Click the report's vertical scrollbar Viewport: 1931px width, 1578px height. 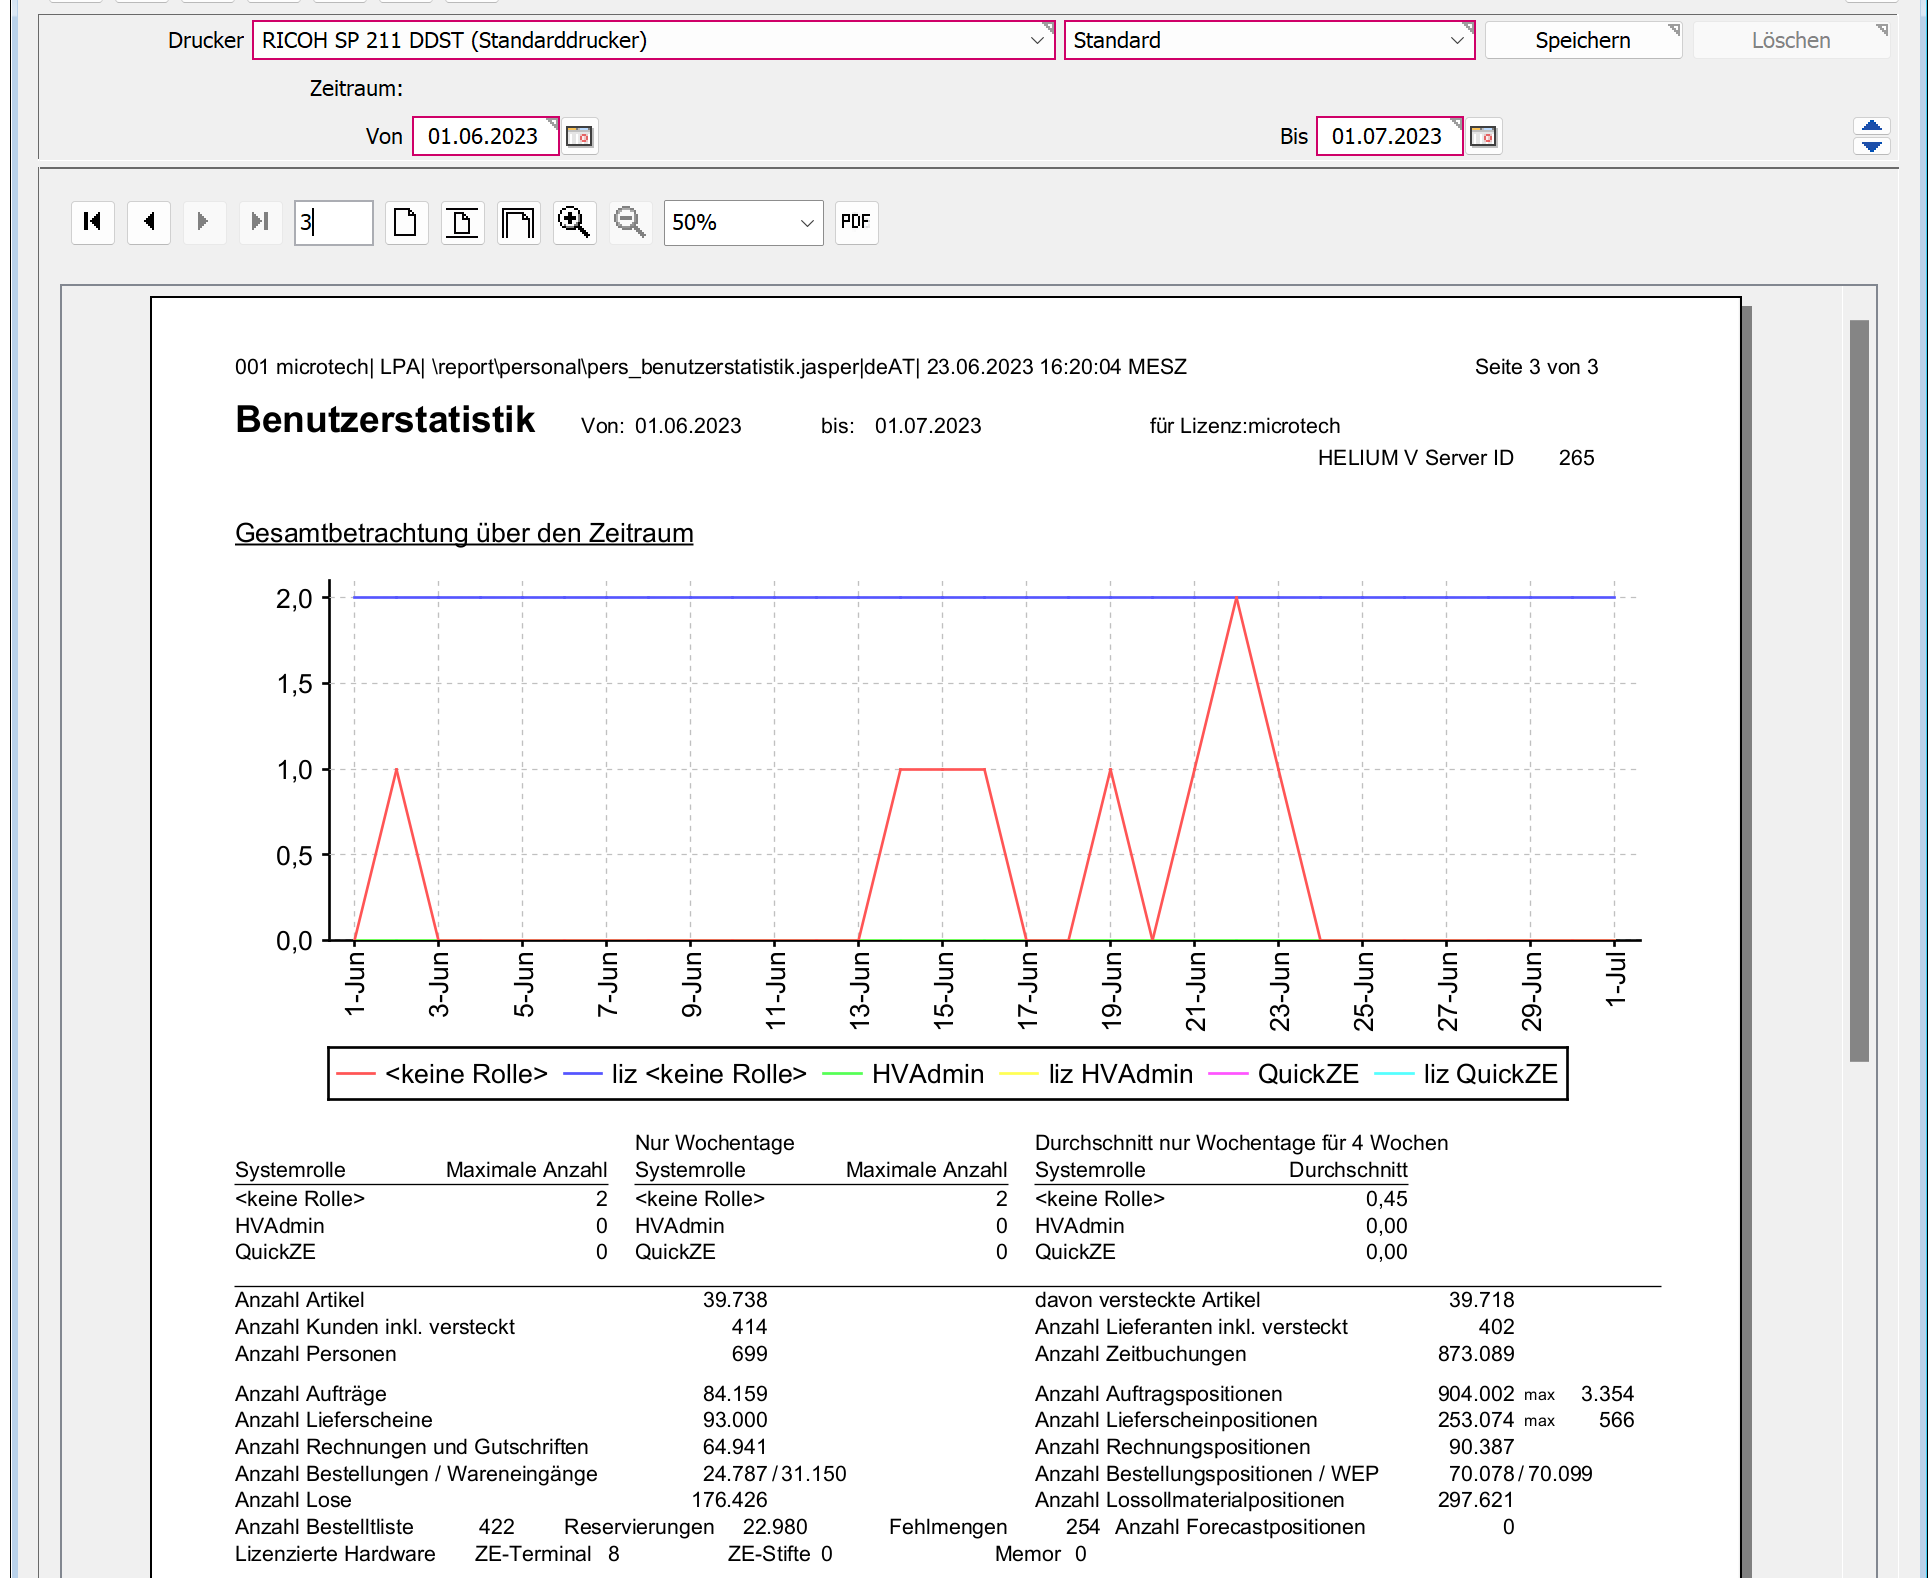click(1859, 690)
